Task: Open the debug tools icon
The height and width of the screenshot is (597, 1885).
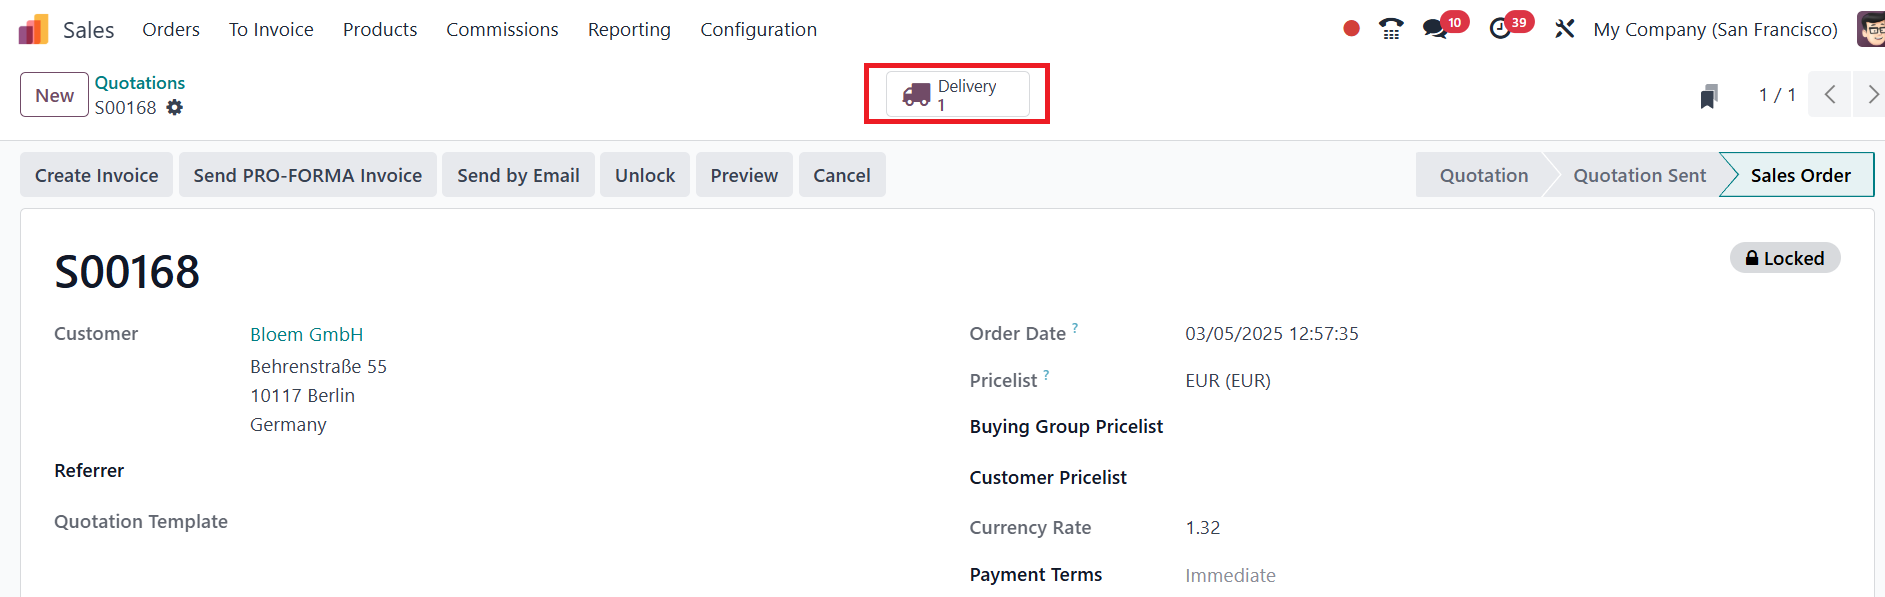Action: [1564, 29]
